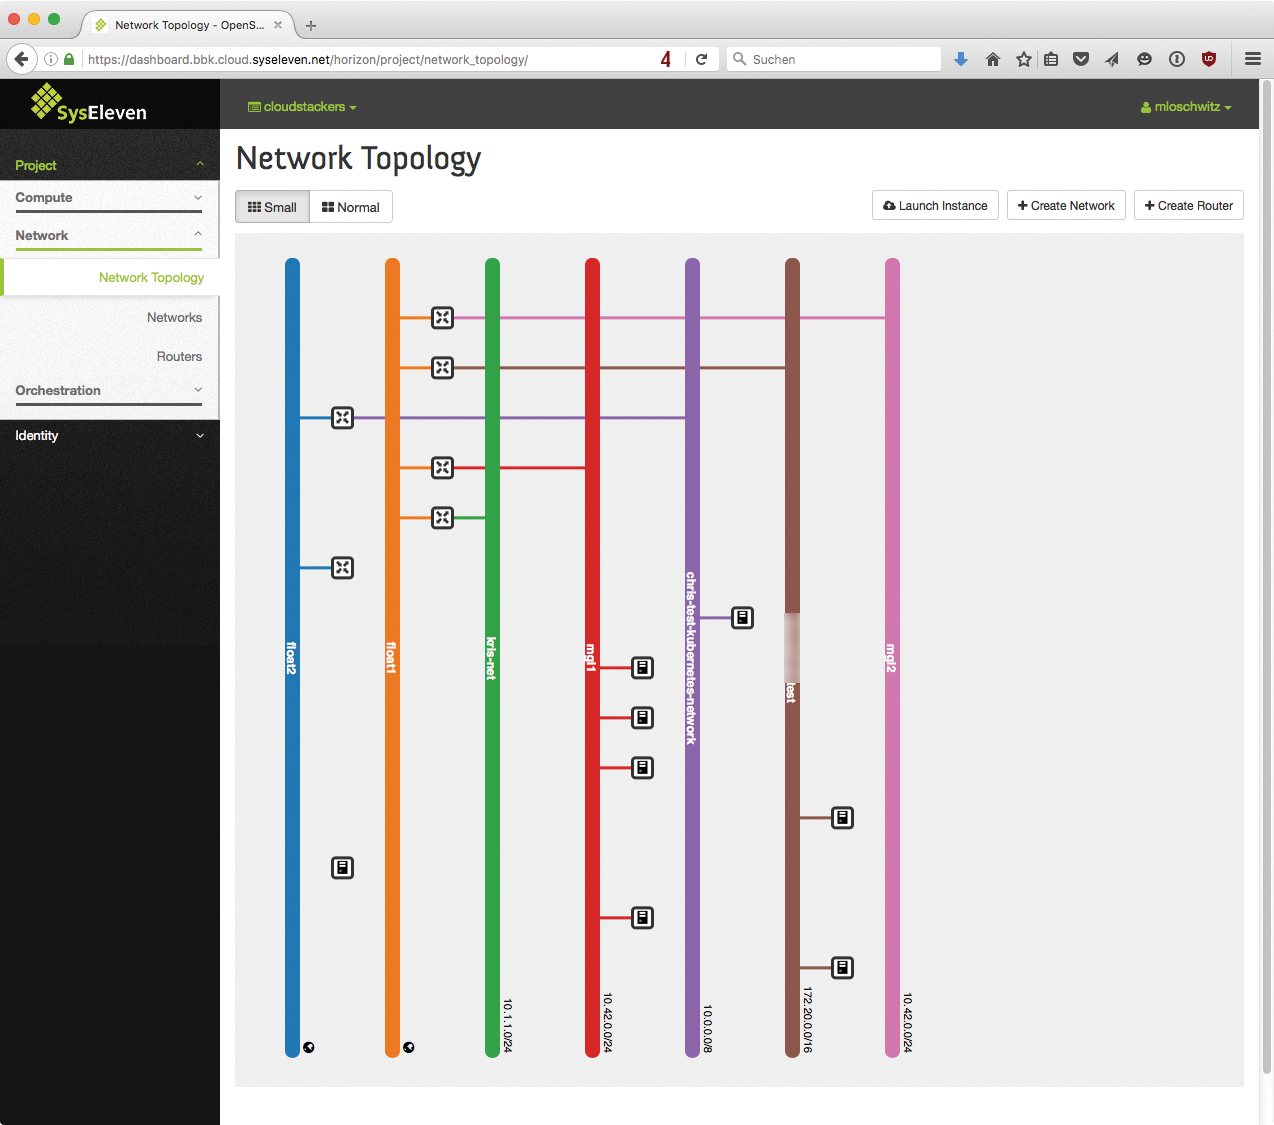Select Networks in the sidebar
Viewport: 1274px width, 1125px height.
coord(175,317)
